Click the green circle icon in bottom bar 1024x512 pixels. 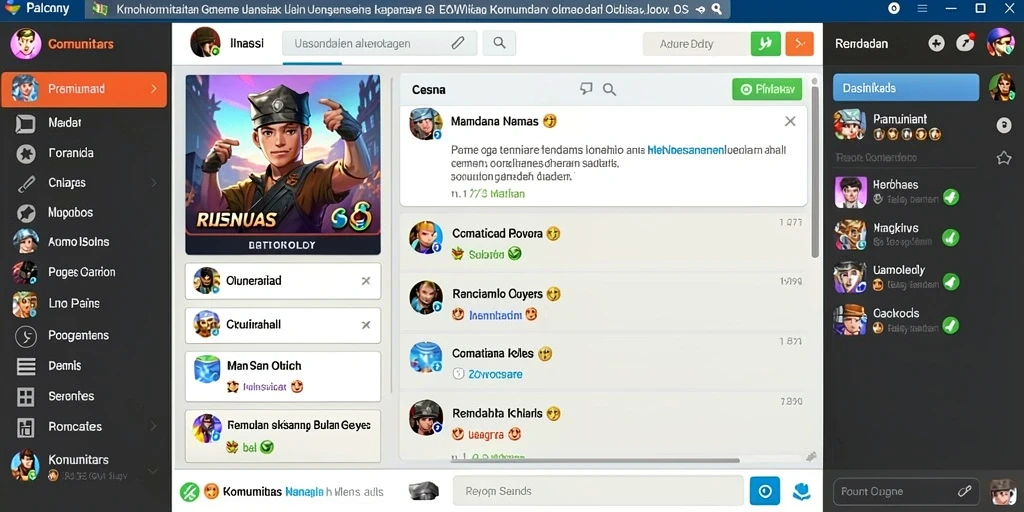[189, 491]
